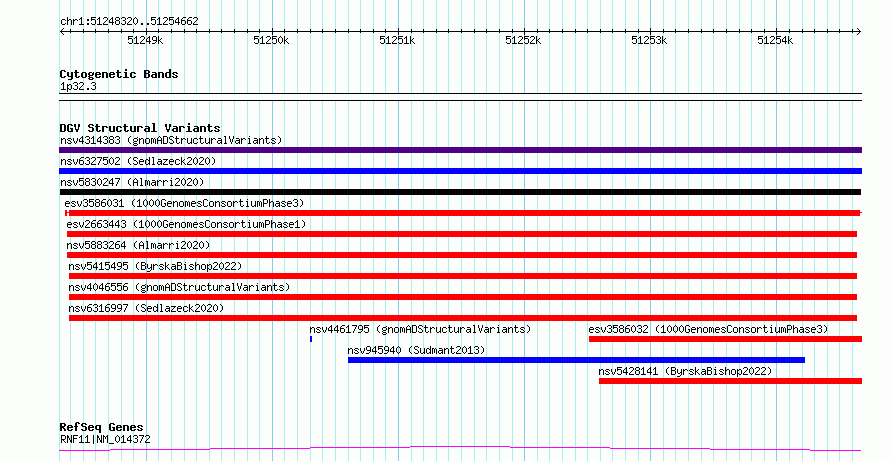
Task: Click the nsv5415495 ByrskaBishop2022 red bar
Action: point(463,276)
